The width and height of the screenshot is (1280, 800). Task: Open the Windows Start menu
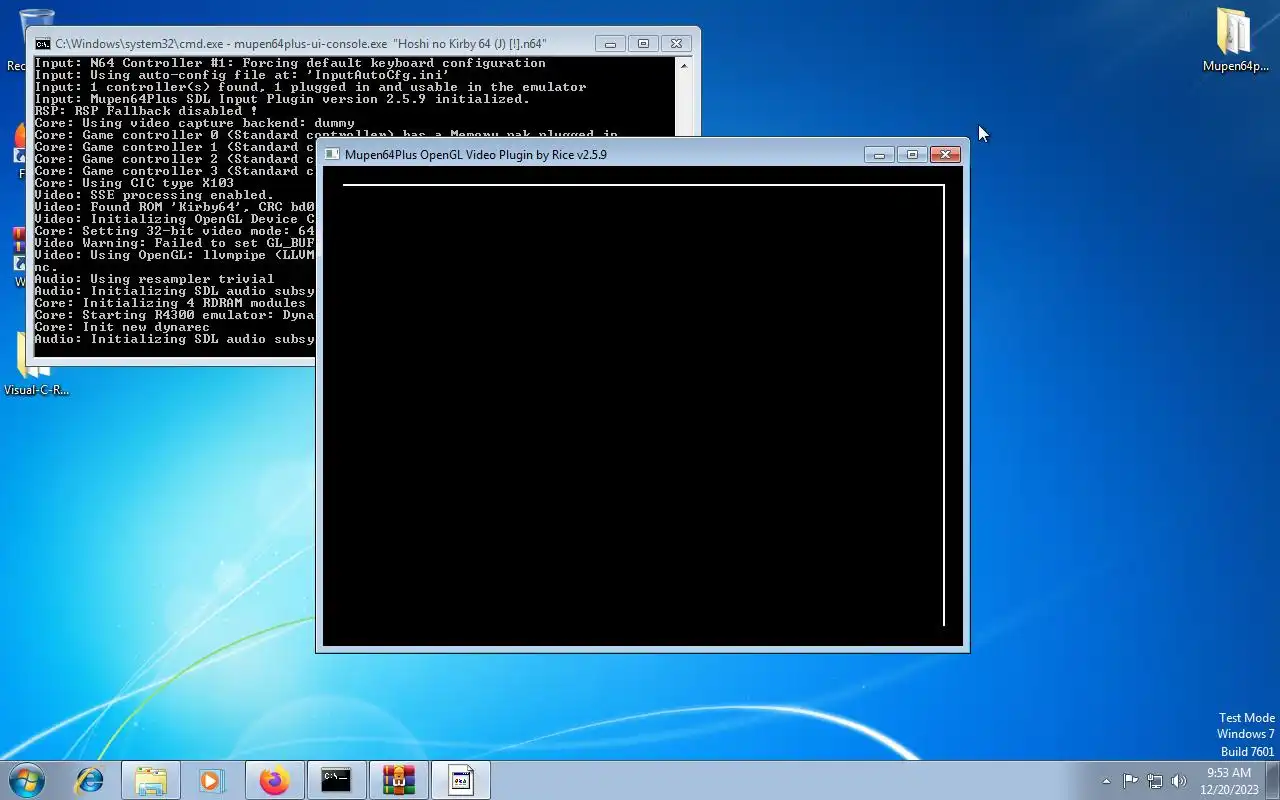point(26,780)
